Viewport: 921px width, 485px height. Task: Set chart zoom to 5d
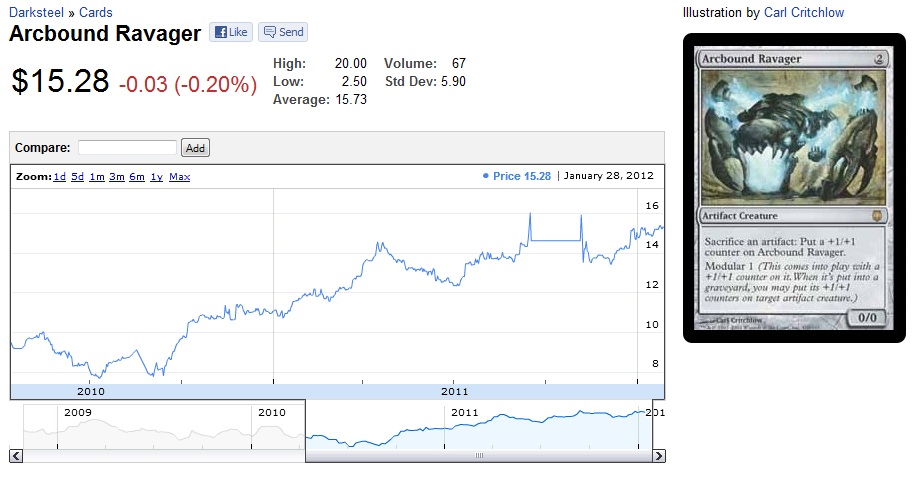coord(77,177)
